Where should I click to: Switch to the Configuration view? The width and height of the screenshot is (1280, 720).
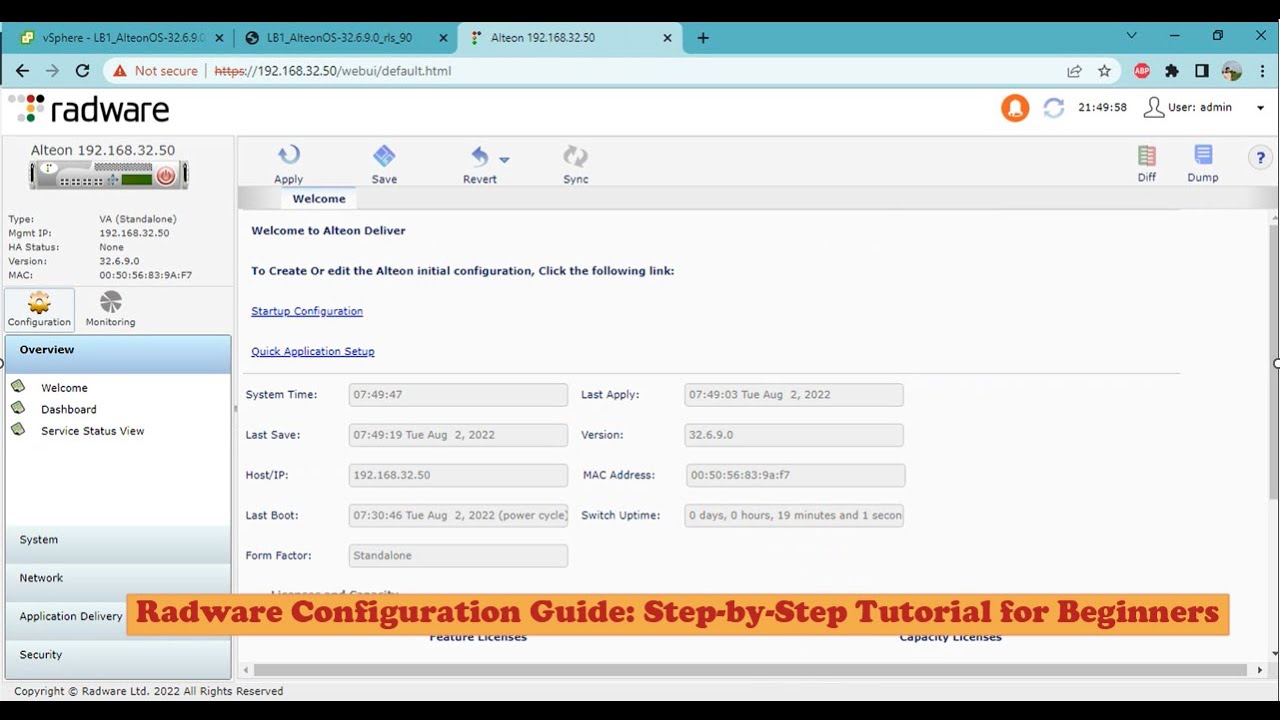(x=39, y=310)
